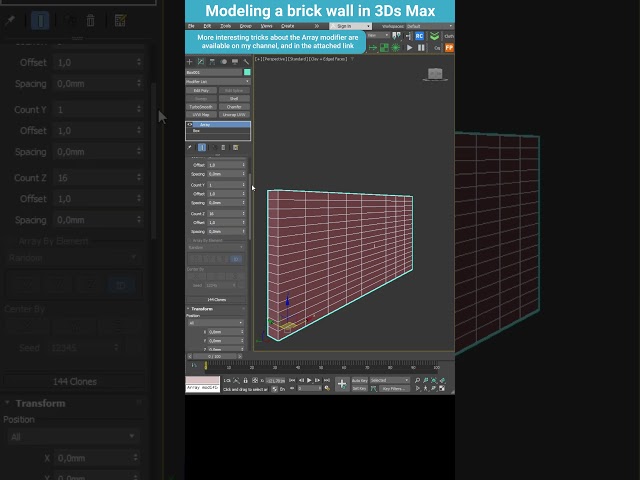
Task: Open the Group menu
Action: tap(245, 26)
